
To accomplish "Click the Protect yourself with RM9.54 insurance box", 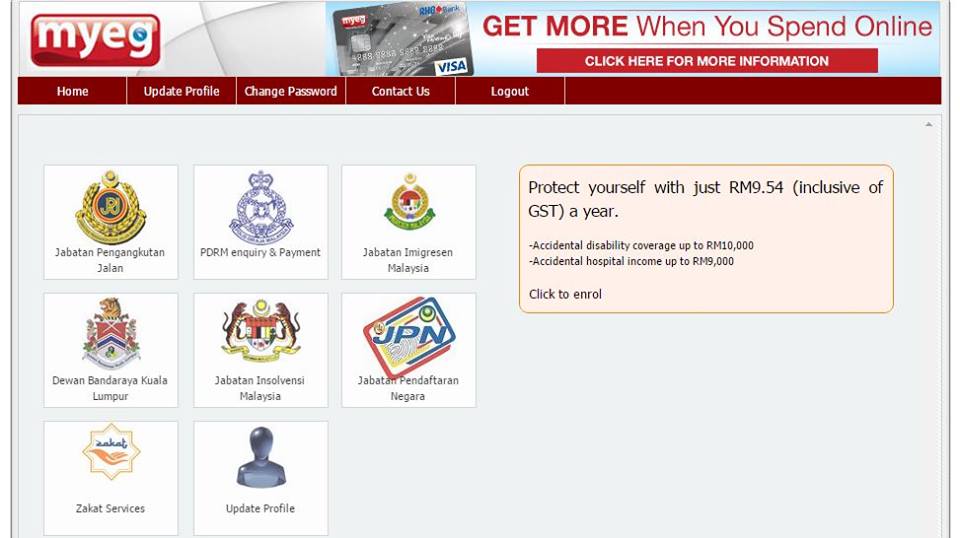I will point(706,239).
